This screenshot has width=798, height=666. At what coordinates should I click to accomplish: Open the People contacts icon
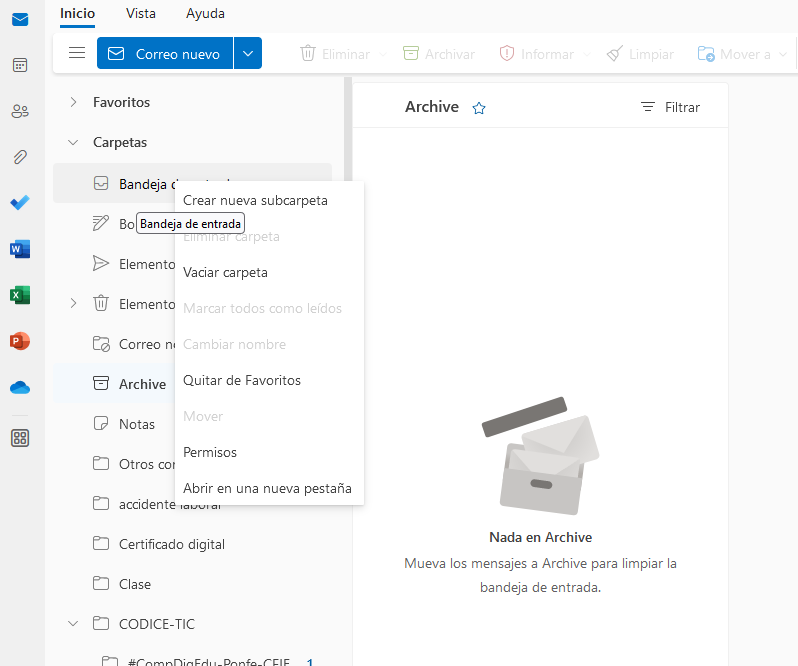click(20, 111)
